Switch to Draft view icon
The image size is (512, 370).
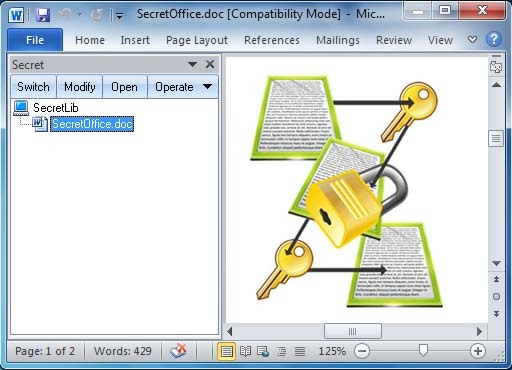click(x=300, y=351)
